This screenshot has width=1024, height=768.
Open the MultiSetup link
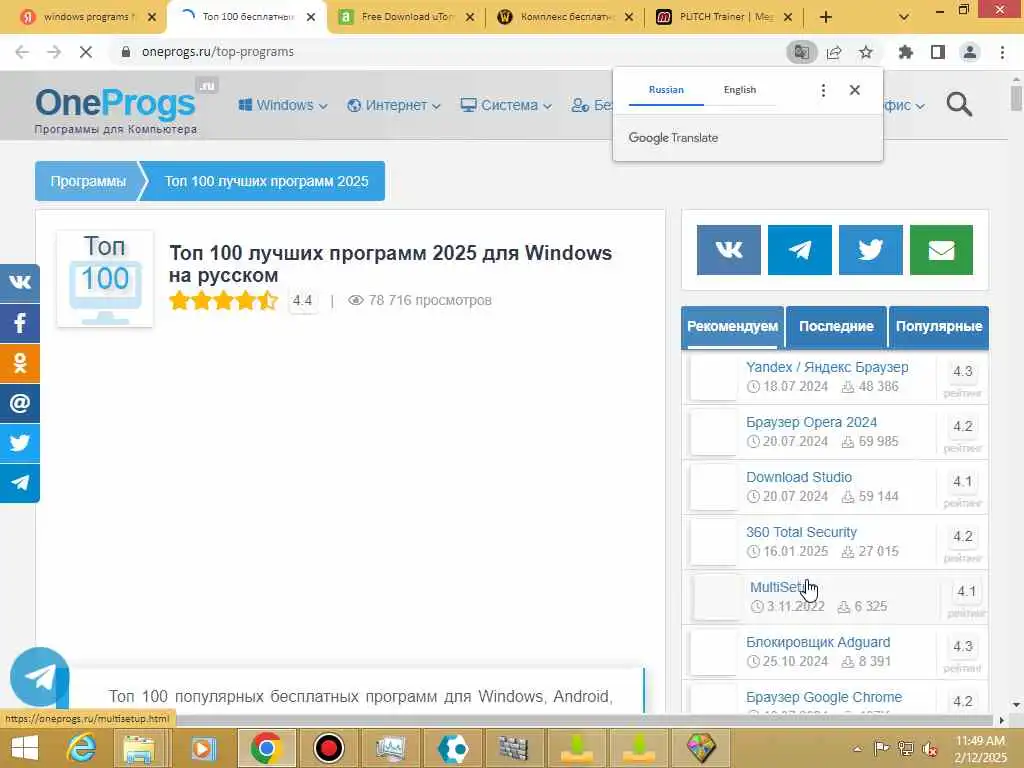click(780, 587)
